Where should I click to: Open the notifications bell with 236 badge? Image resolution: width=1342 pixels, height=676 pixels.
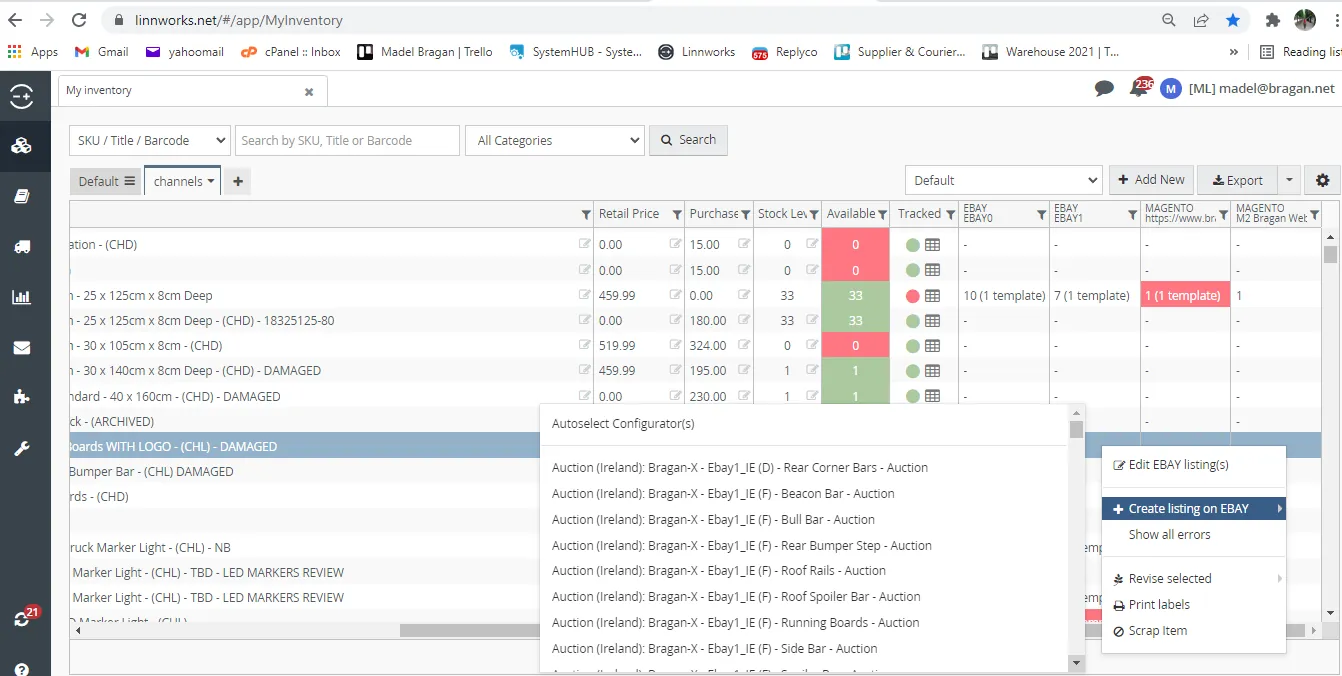[x=1140, y=88]
